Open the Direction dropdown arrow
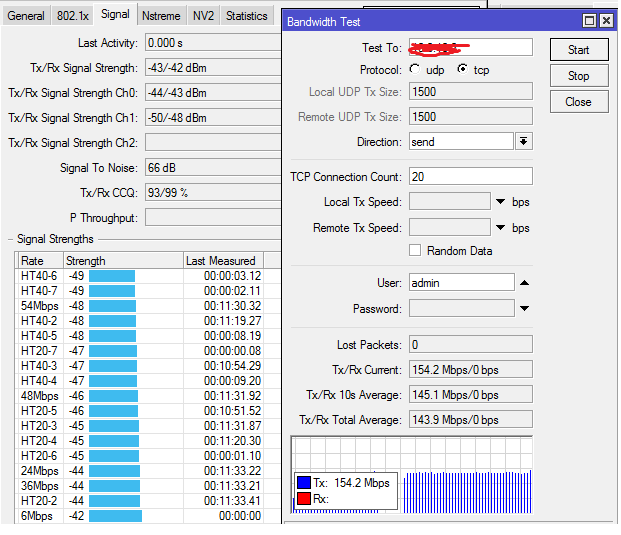 (x=523, y=142)
